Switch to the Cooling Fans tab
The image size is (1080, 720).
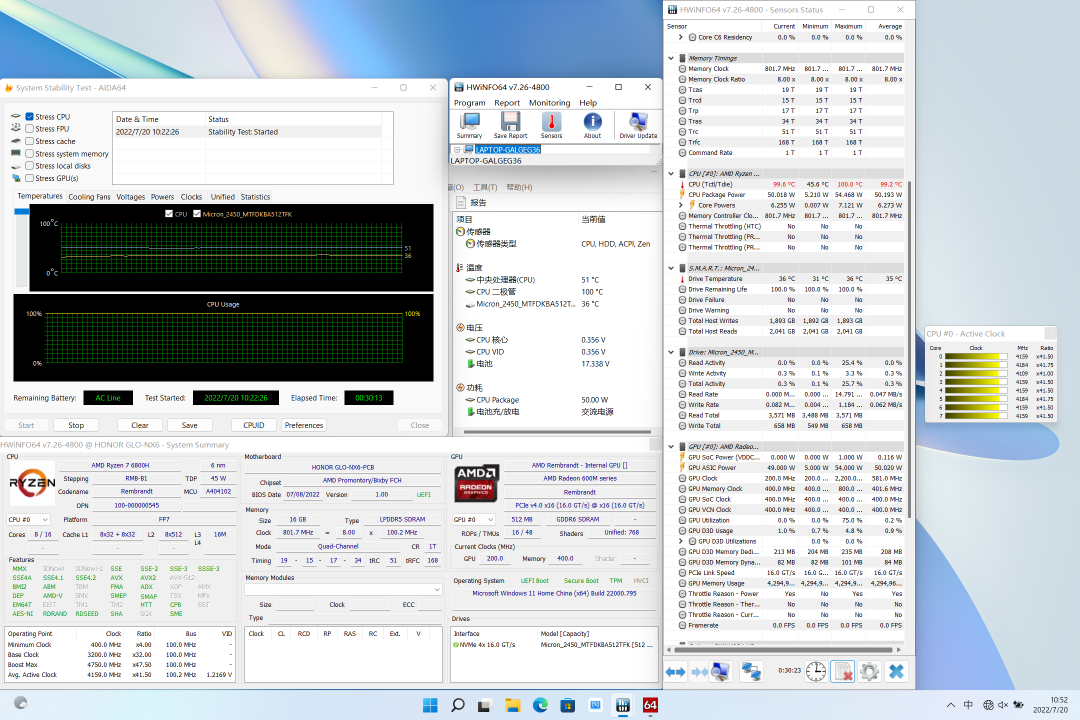tap(89, 197)
